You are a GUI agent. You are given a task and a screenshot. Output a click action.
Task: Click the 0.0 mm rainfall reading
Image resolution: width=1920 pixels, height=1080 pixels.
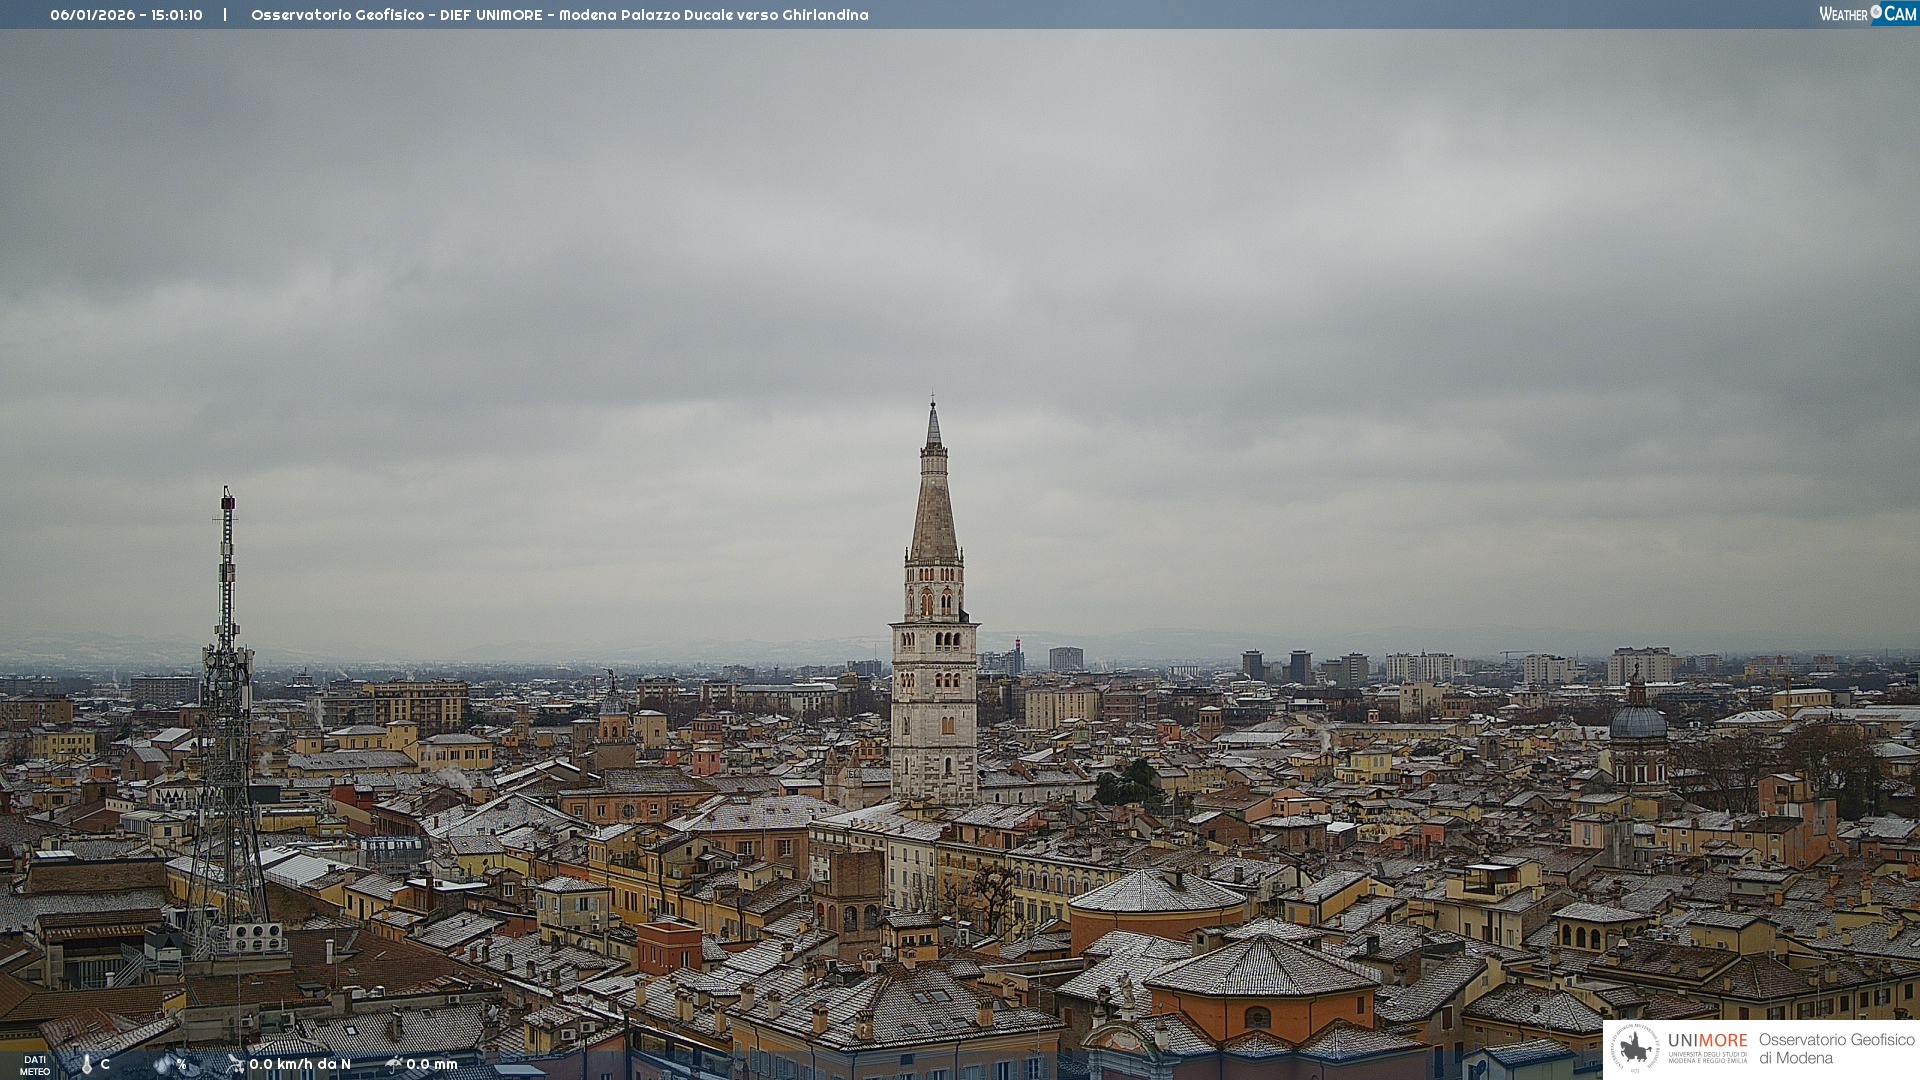(432, 1064)
